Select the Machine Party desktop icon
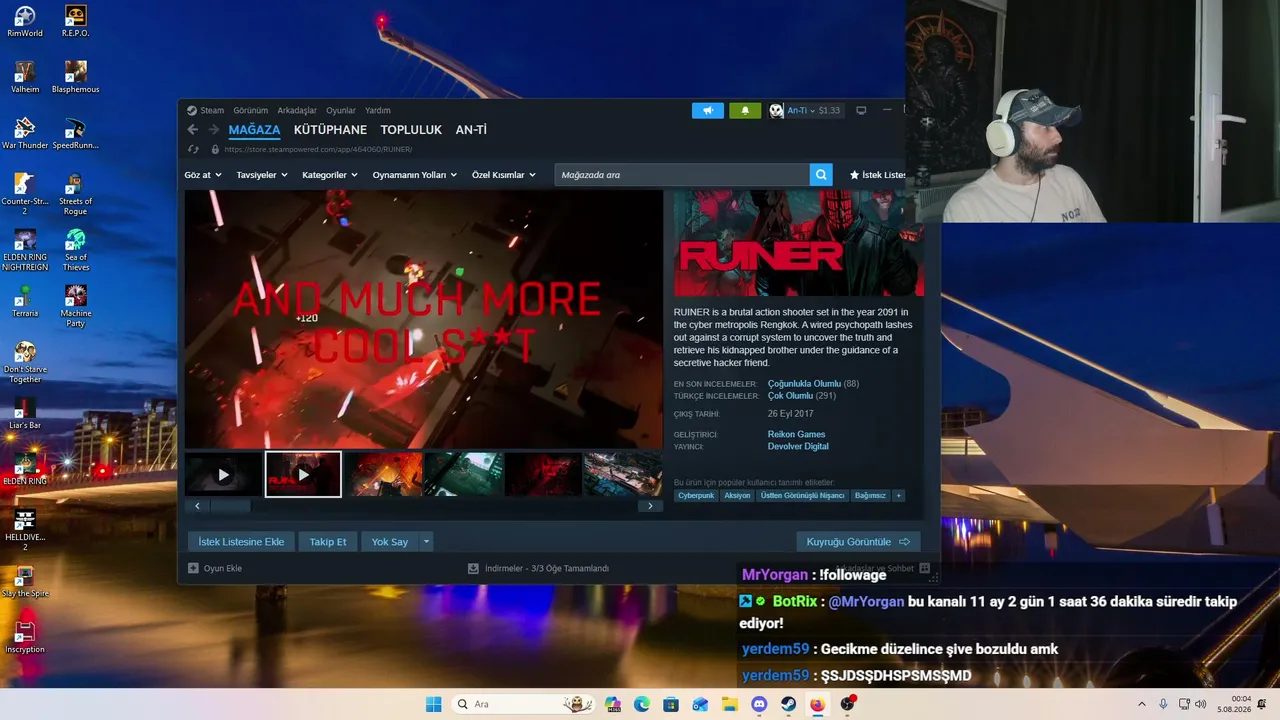The image size is (1280, 720). point(75,306)
